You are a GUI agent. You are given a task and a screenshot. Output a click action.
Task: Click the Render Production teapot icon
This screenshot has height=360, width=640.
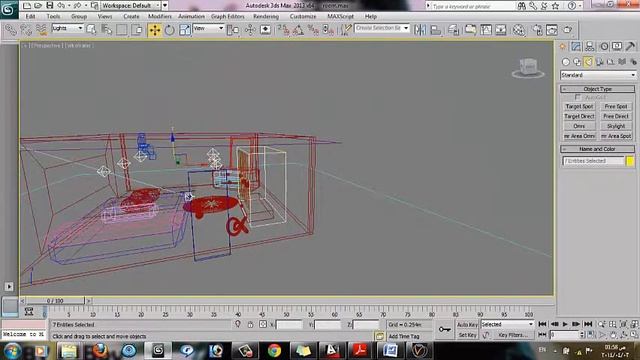tap(568, 30)
